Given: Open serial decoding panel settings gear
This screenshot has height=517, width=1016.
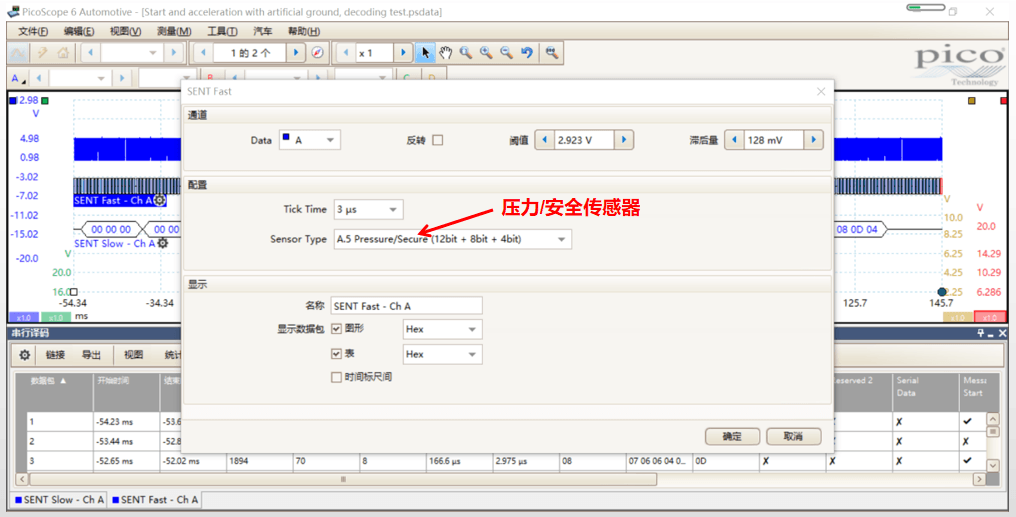Looking at the screenshot, I should point(25,354).
